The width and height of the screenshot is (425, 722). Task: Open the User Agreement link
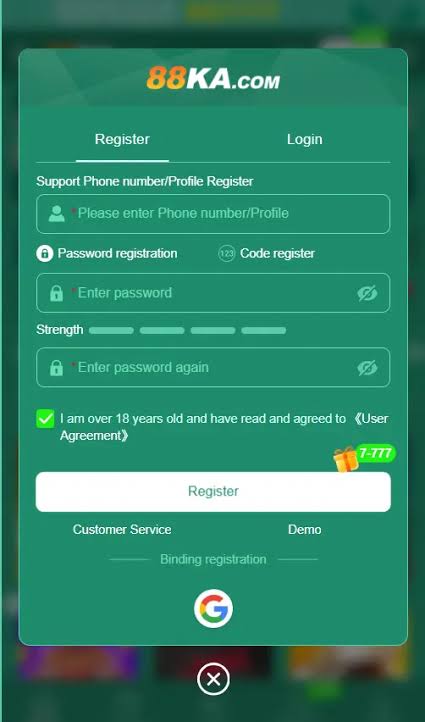(225, 427)
